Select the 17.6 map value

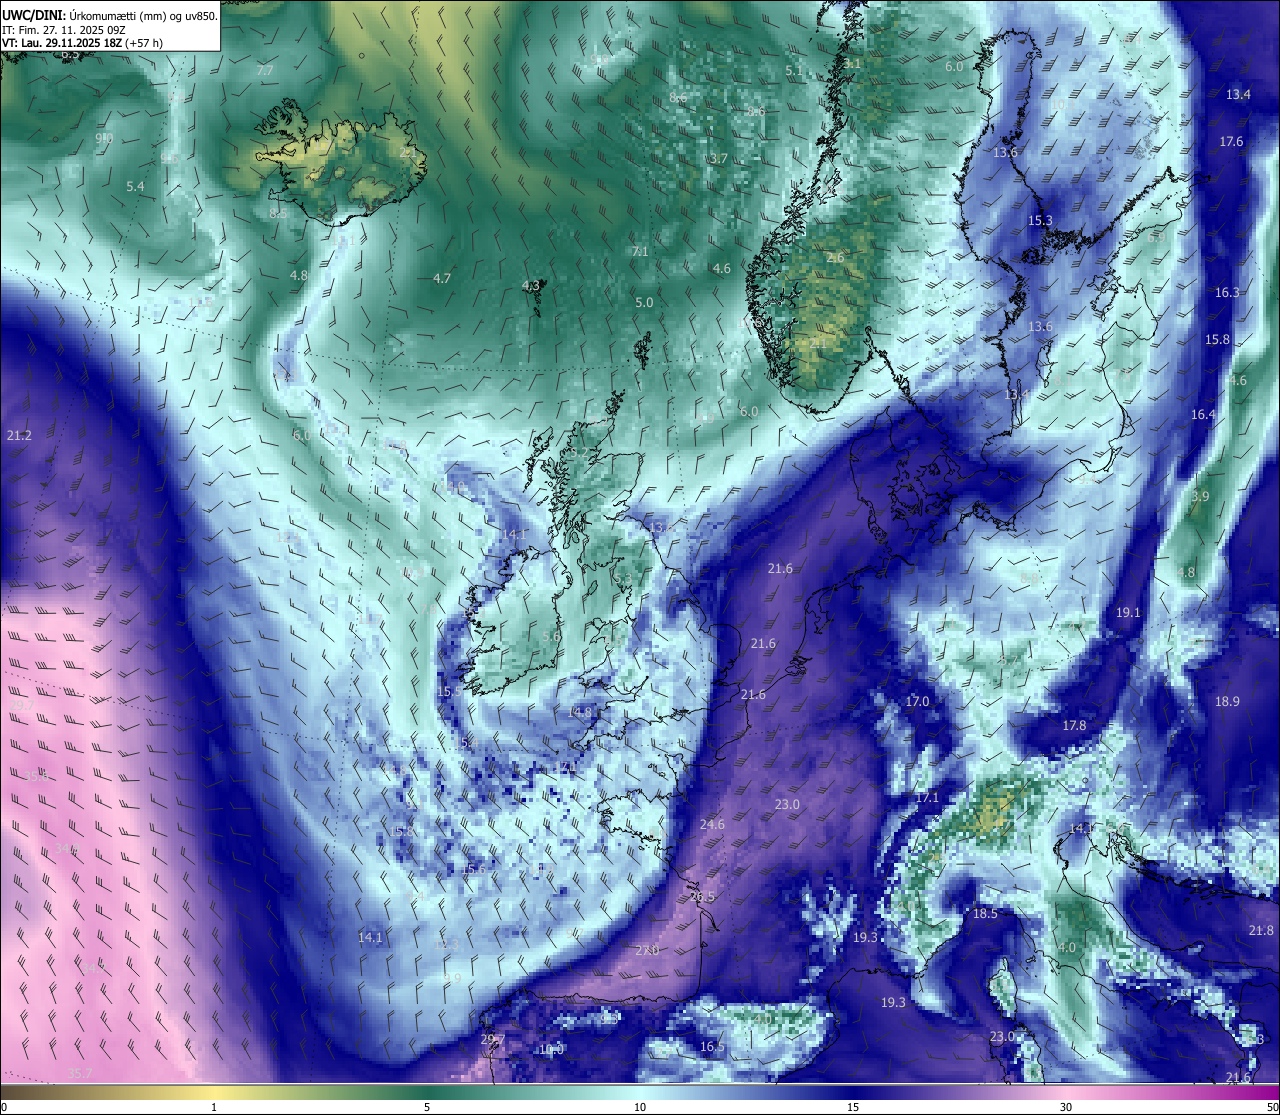click(1231, 142)
